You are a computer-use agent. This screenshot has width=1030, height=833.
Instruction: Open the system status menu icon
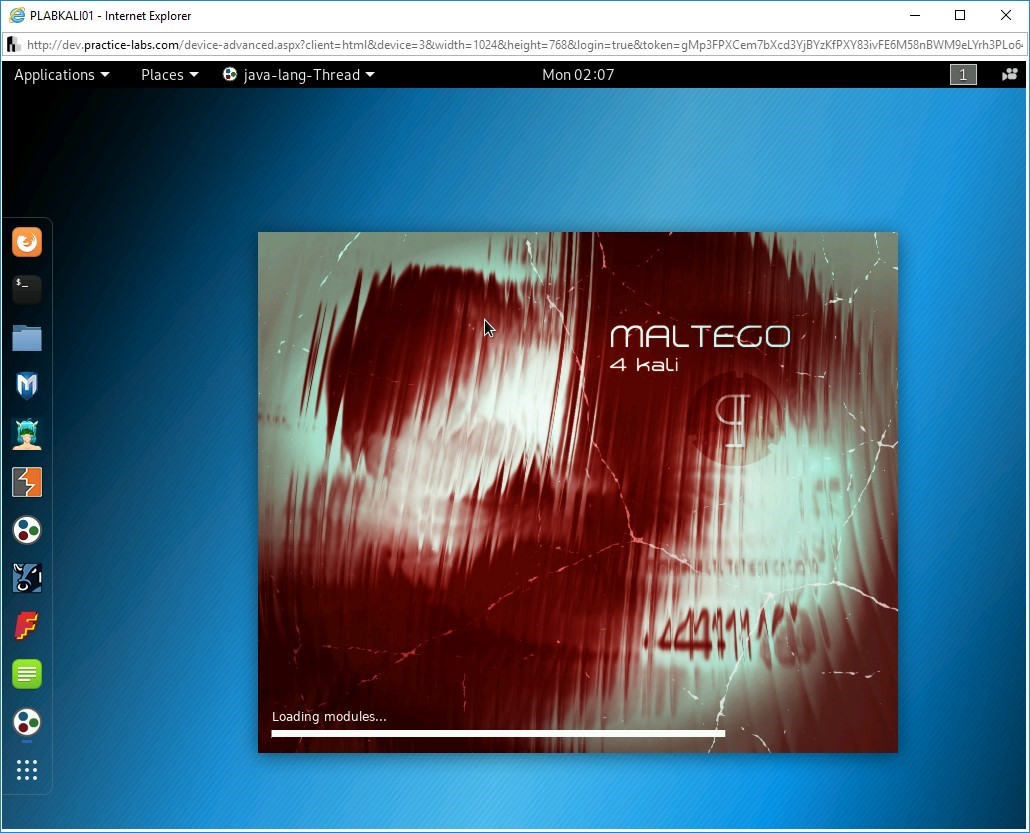pos(1009,75)
